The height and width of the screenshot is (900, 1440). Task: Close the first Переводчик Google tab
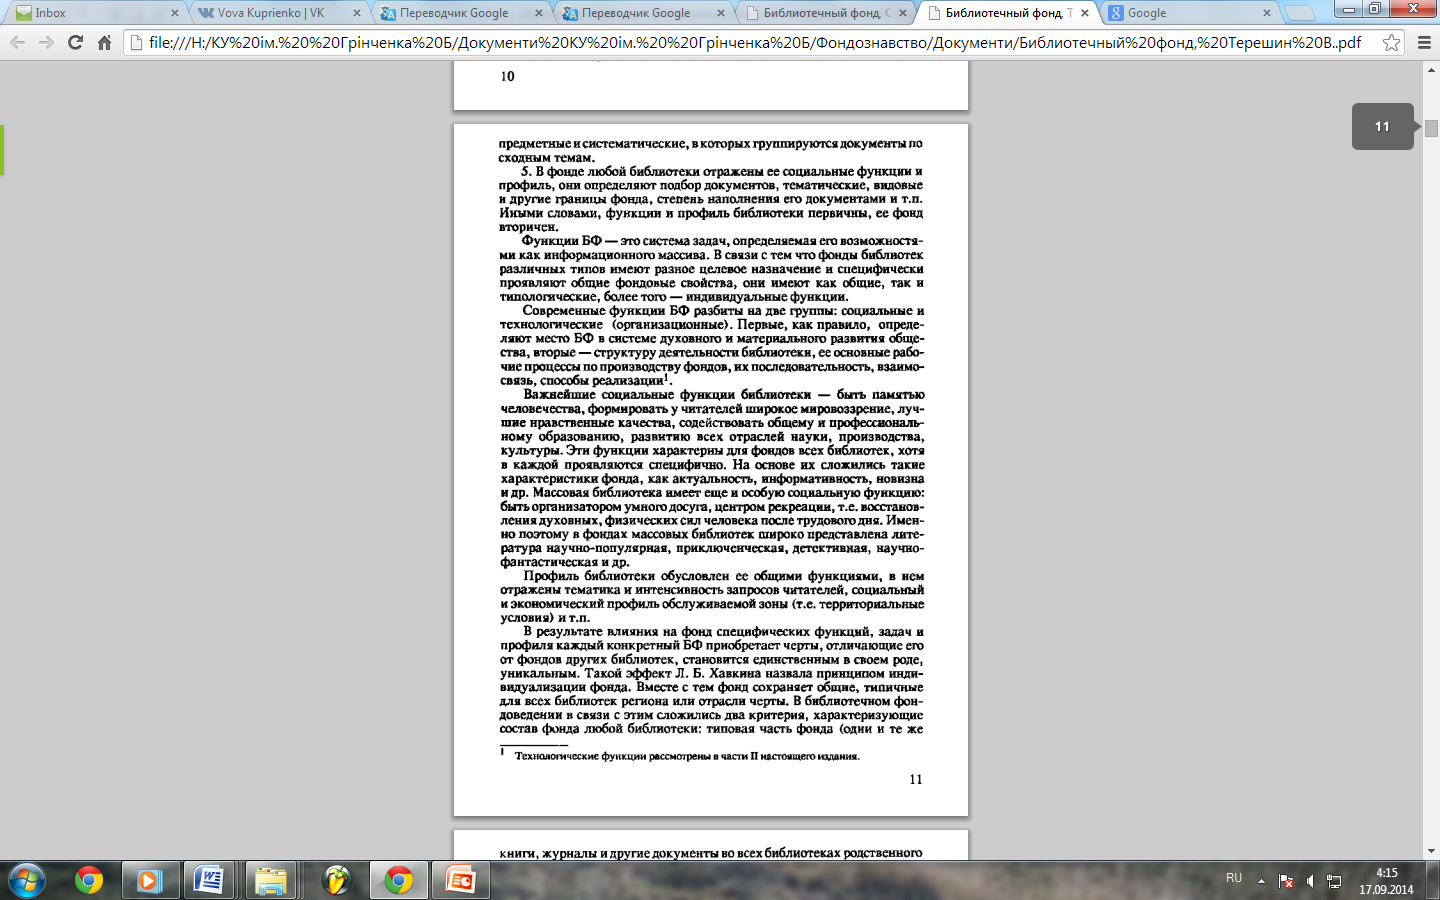(539, 13)
